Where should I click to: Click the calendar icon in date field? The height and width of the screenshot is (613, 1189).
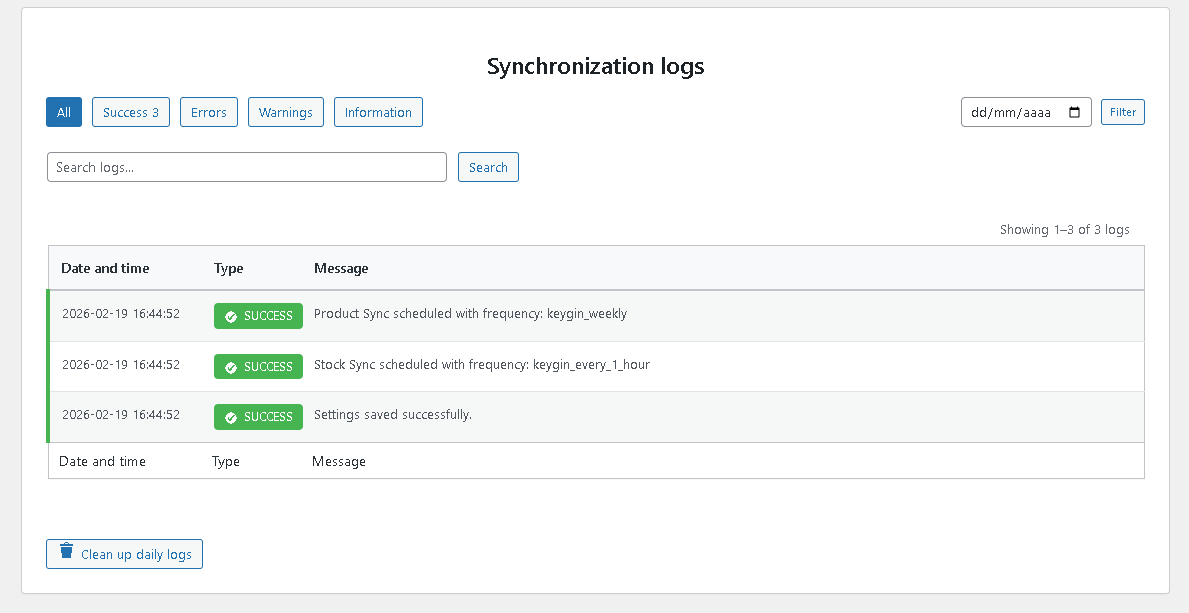coord(1074,113)
